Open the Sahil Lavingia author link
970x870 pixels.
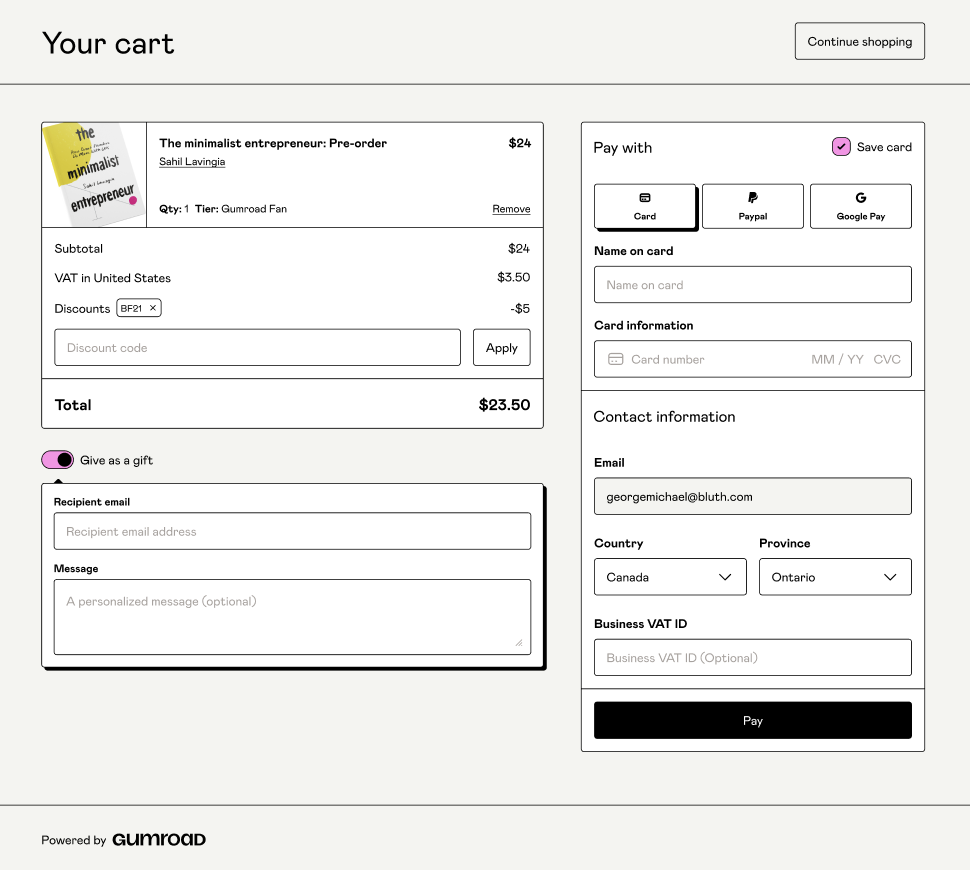pos(192,162)
